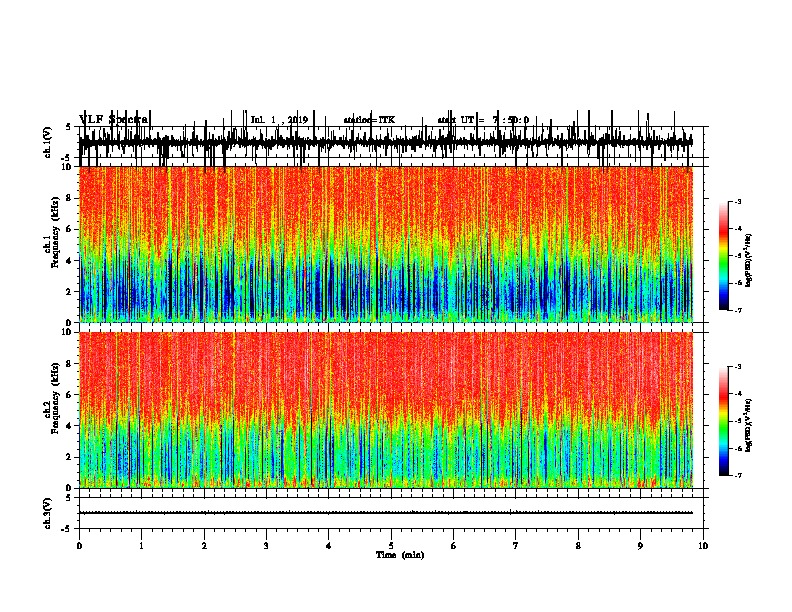Viewport: 792px width, 612px height.
Task: Click the ch.1 spectrogram panel
Action: (386, 244)
